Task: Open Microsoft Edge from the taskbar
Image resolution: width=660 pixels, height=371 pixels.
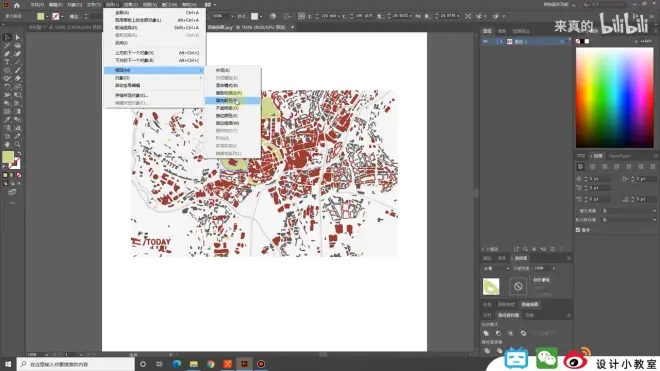Action: [x=177, y=364]
